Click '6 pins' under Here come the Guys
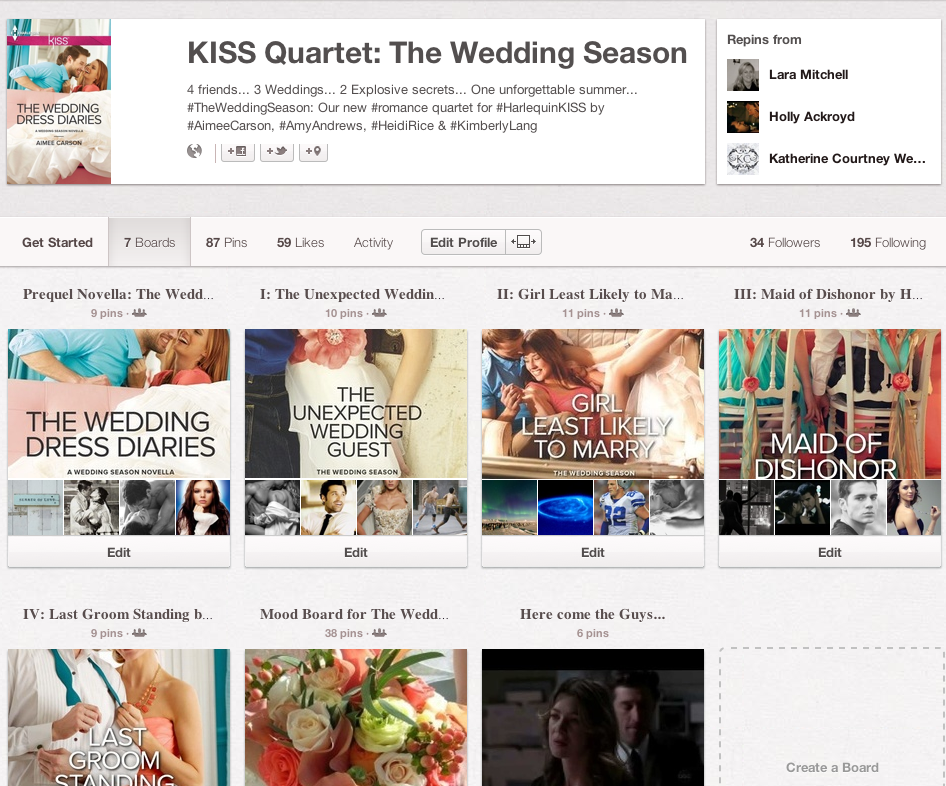 tap(592, 633)
